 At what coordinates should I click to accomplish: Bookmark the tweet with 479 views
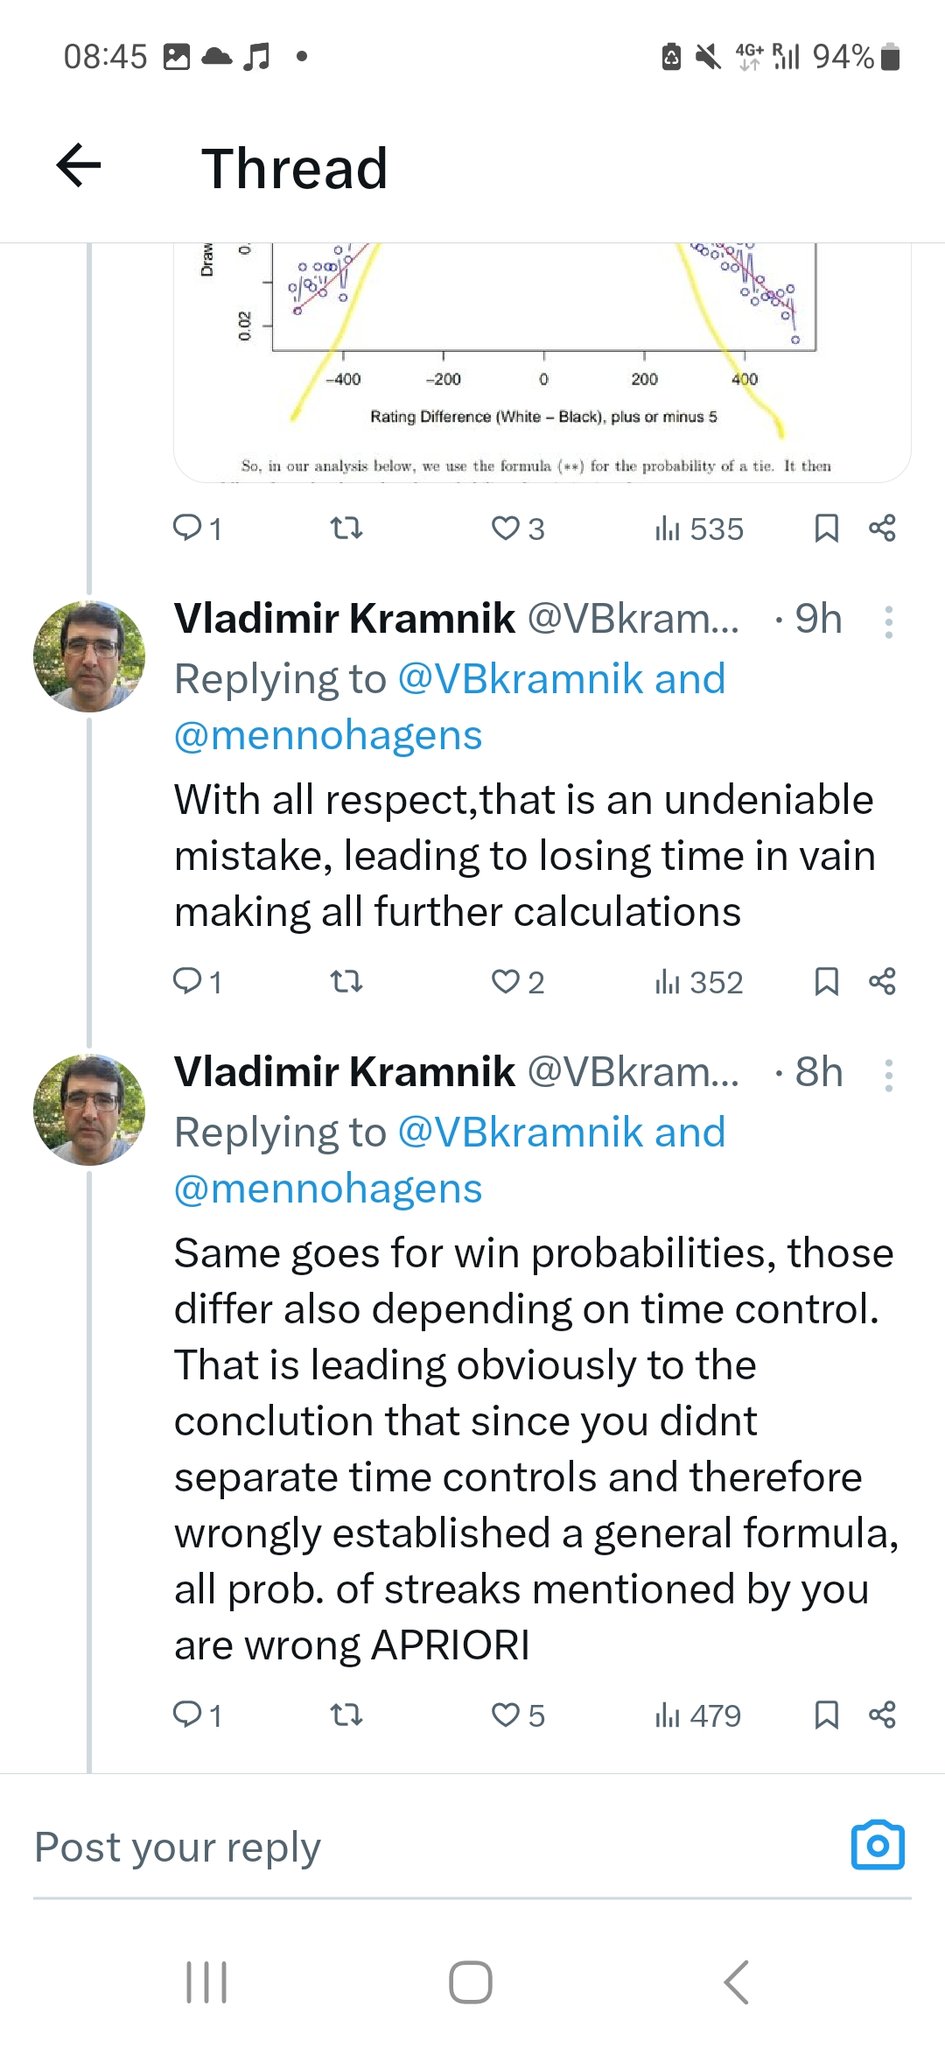pos(826,1715)
